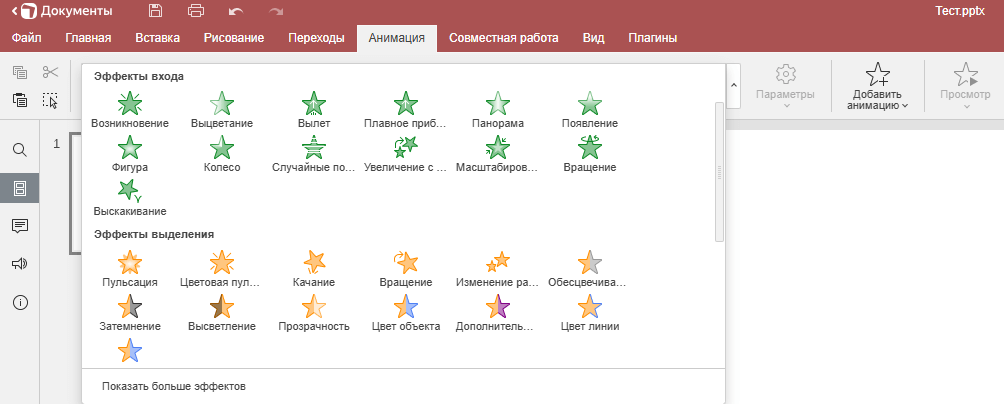
Task: Apply the Пульсация emphasis effect
Action: click(x=130, y=268)
